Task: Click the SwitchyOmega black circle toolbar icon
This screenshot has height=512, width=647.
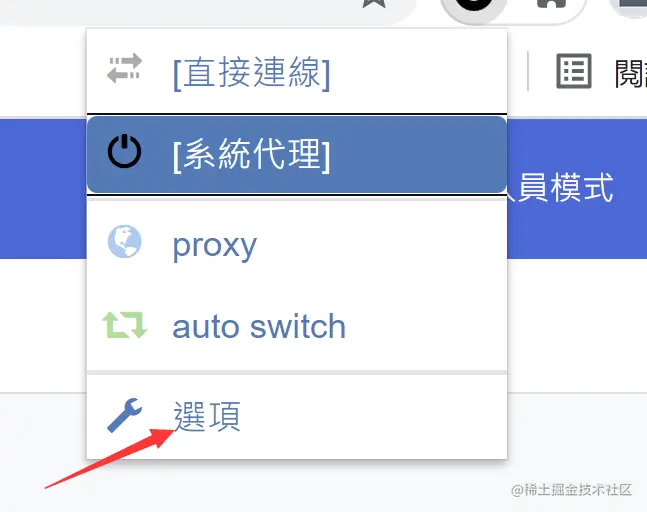Action: coord(474,4)
